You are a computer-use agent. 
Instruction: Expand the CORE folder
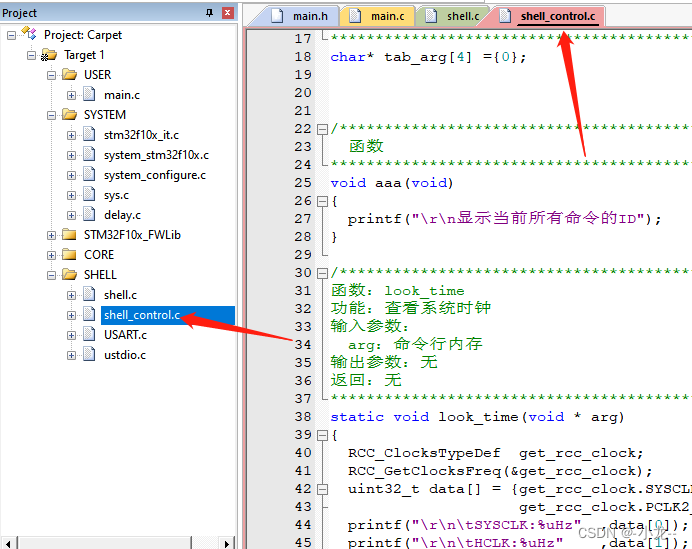(x=51, y=255)
